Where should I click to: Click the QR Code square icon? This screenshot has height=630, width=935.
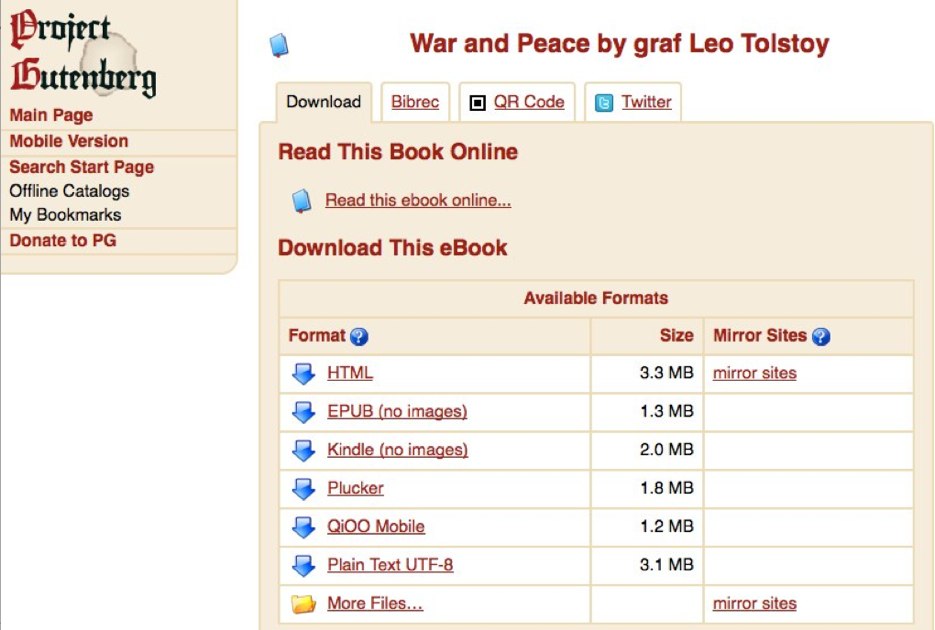click(478, 103)
